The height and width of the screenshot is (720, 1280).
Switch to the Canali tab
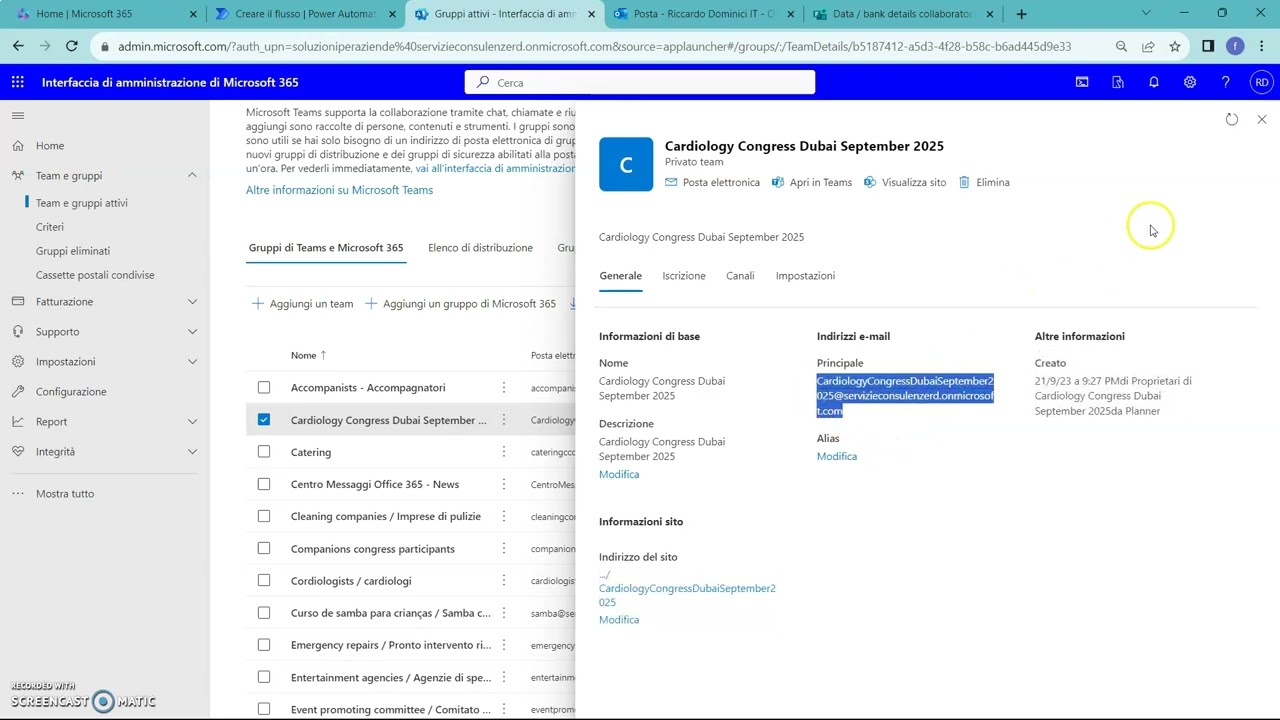(740, 276)
